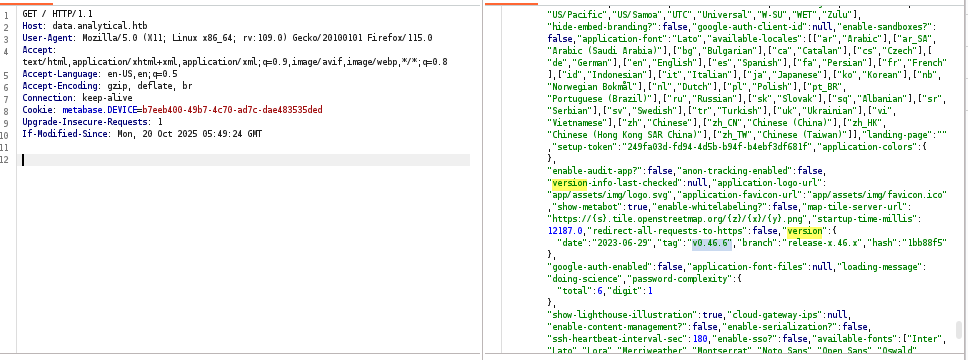Click the 'Mozilla/5.0 (X11; Linux x86_64...' user agent value
Screen dimensions: 968x360
tap(257, 38)
